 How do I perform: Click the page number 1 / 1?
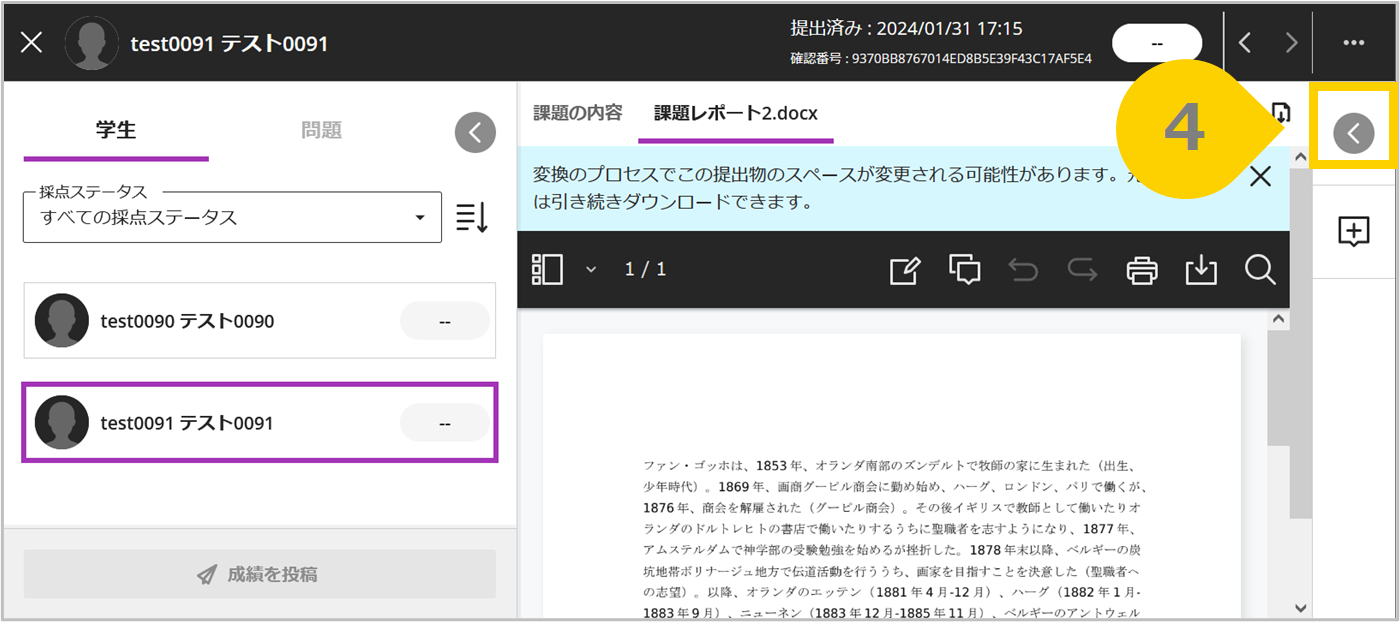coord(645,269)
